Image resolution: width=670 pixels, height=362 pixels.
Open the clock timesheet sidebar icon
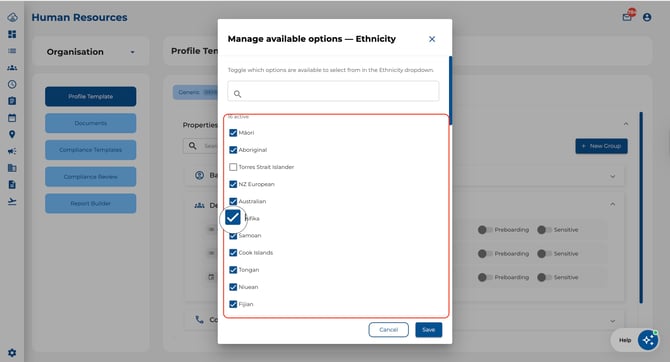pyautogui.click(x=12, y=84)
